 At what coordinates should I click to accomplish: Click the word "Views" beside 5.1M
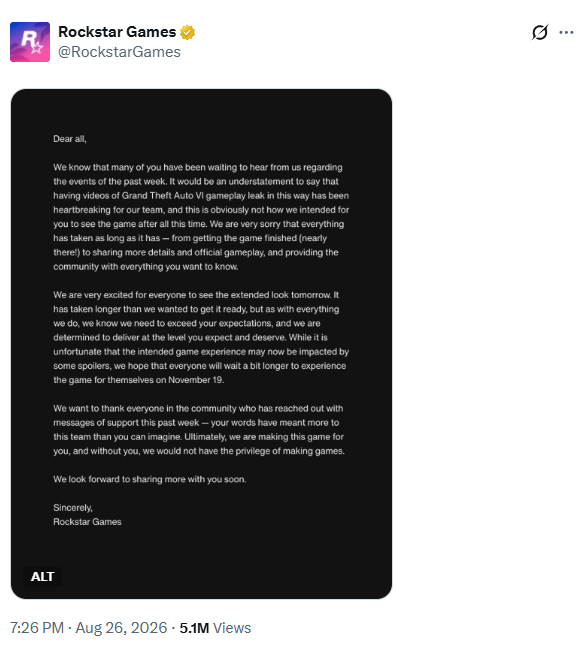coord(232,628)
